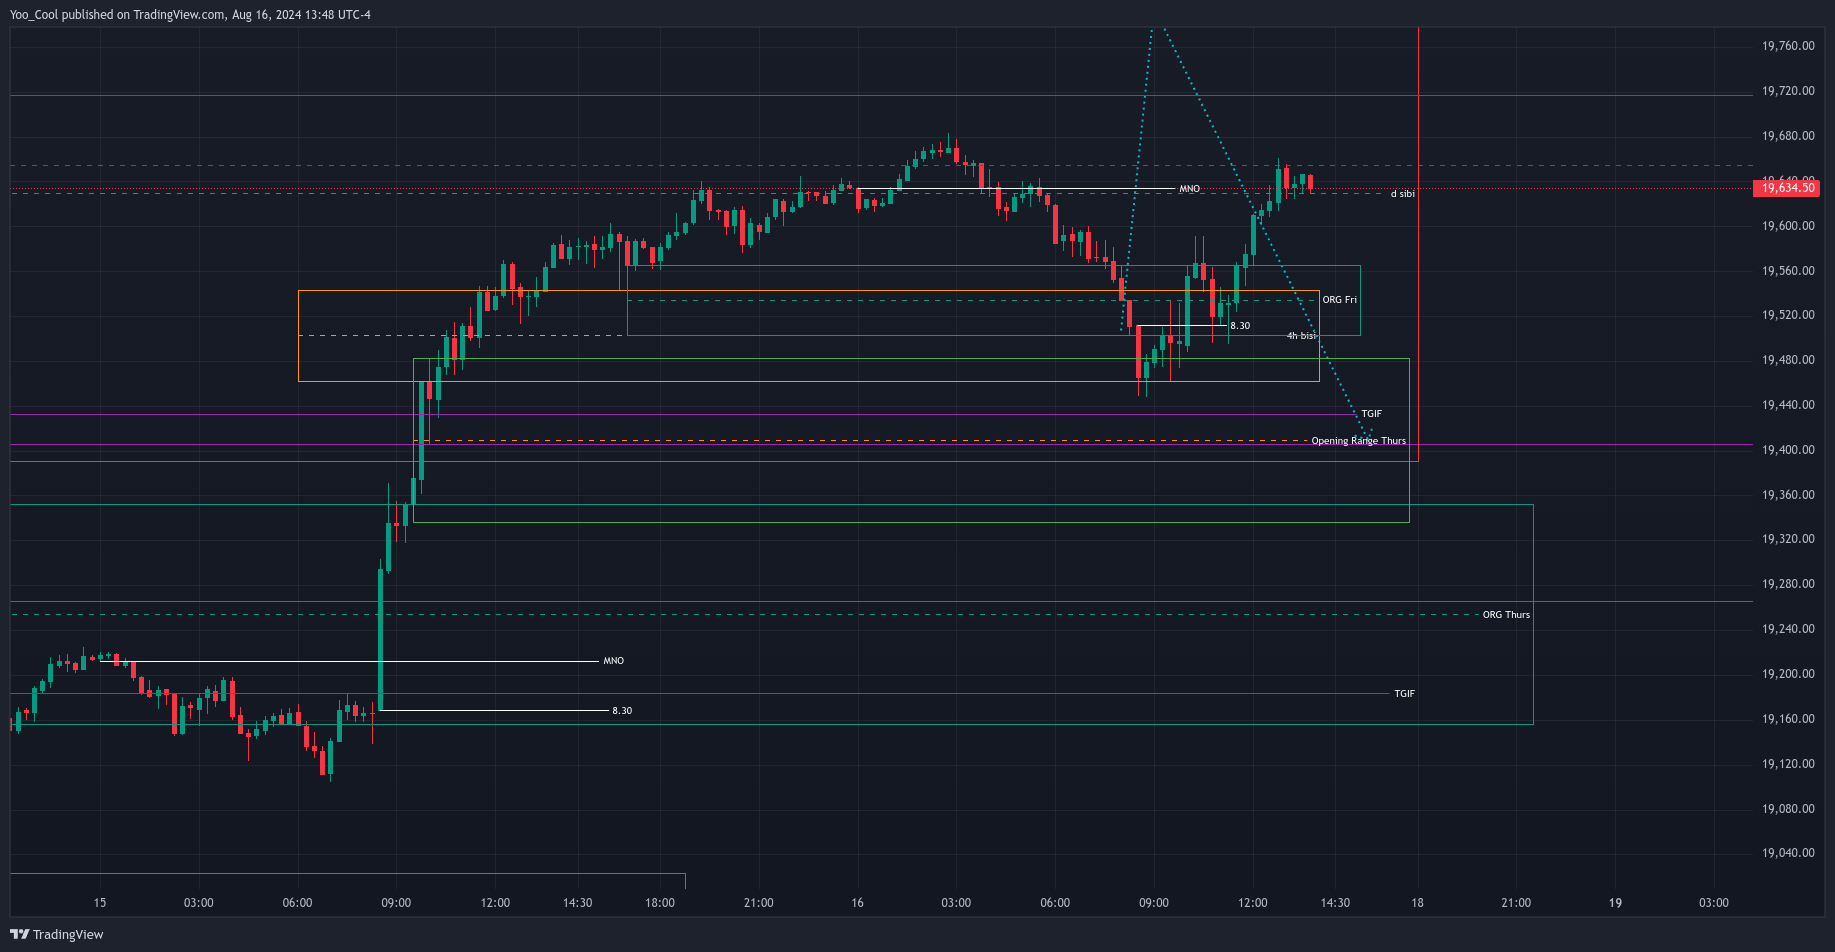Click the 'd sibi' label
The image size is (1835, 952).
coord(1402,194)
